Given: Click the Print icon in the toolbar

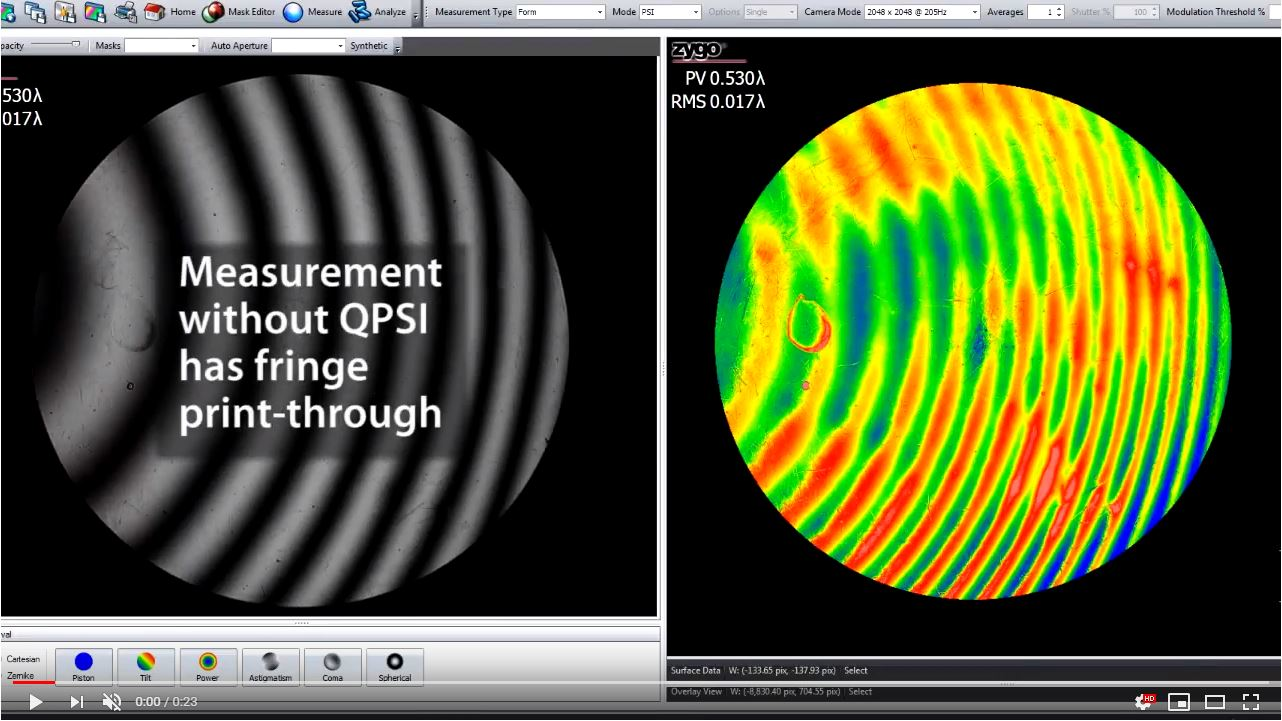Looking at the screenshot, I should 126,12.
